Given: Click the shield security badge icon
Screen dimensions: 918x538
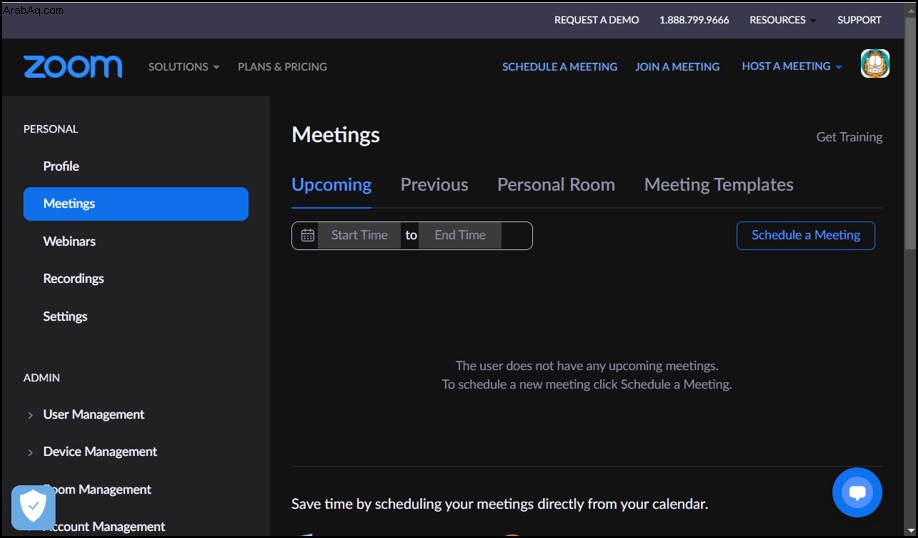Looking at the screenshot, I should point(33,506).
